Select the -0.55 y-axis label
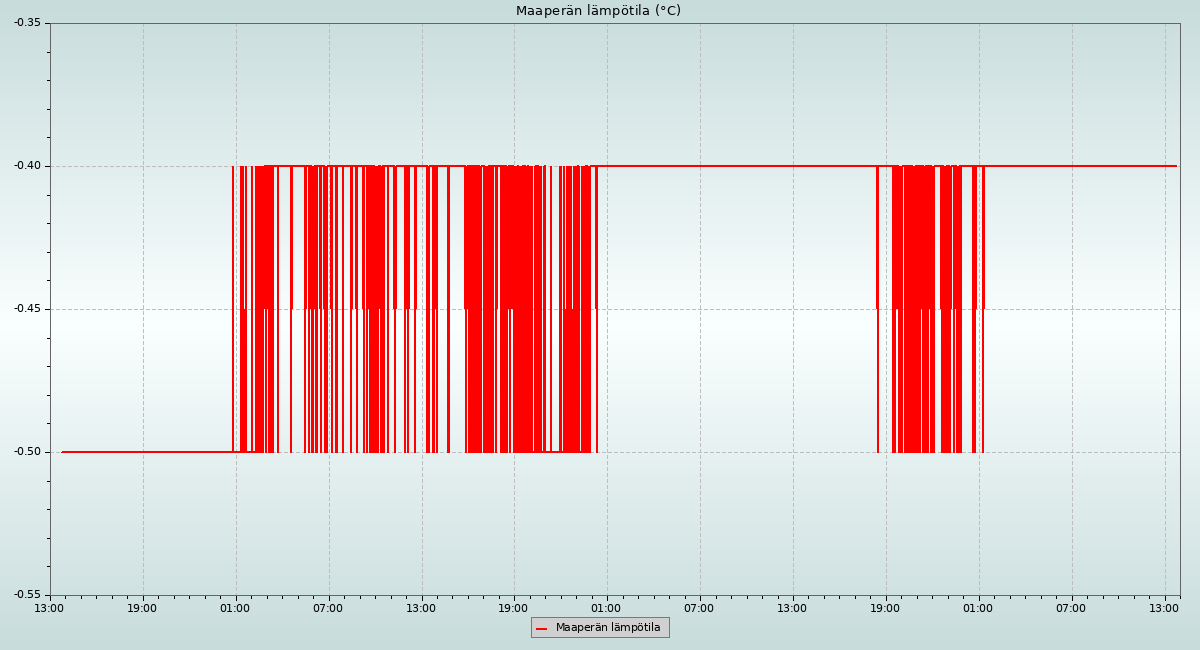Viewport: 1200px width, 650px height. (x=27, y=595)
